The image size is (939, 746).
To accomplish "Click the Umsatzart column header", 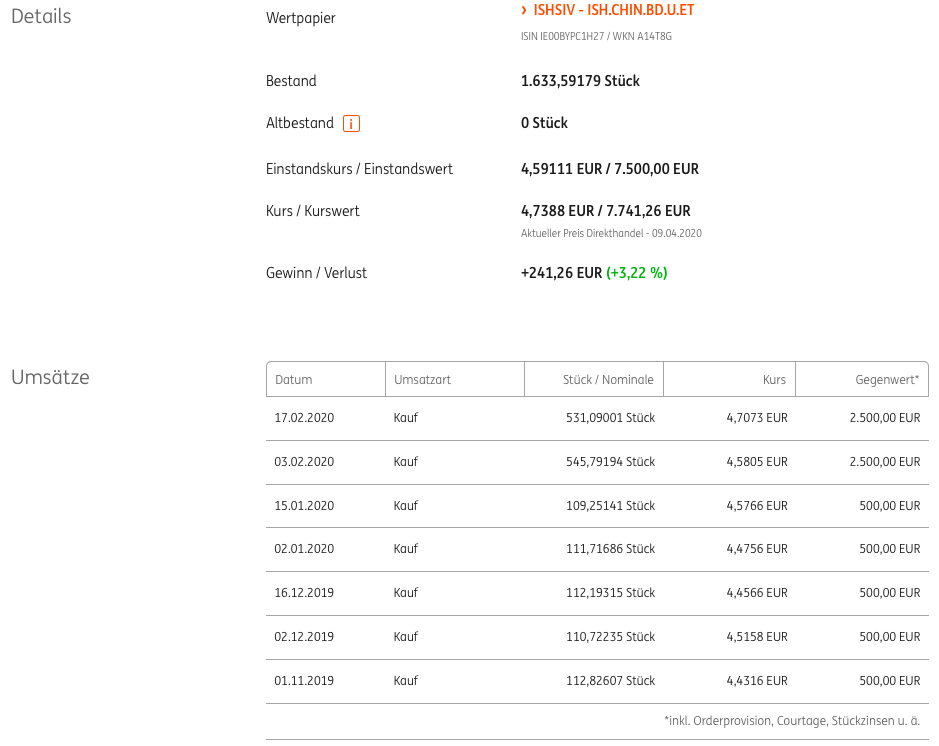I will [x=455, y=379].
